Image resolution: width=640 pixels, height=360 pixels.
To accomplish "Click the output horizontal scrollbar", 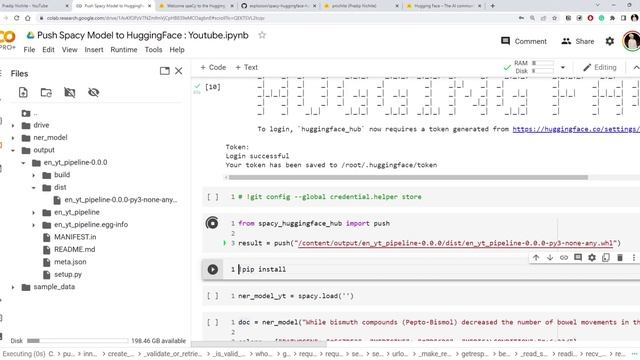I will (x=408, y=178).
